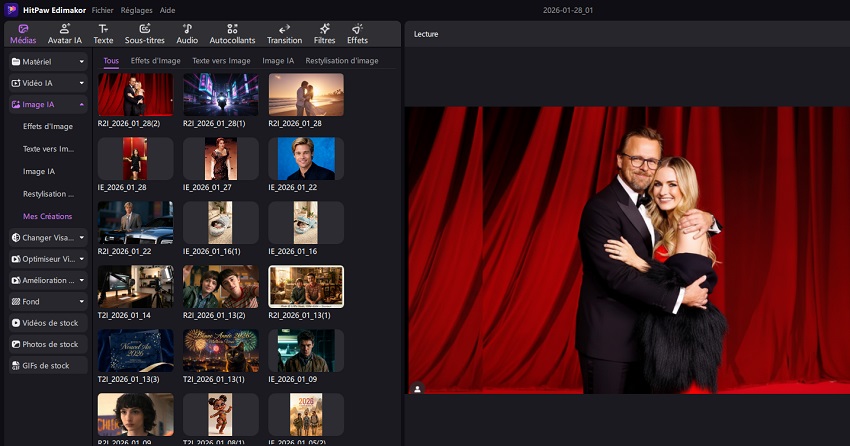The height and width of the screenshot is (446, 850).
Task: Click the preview image of the couple
Action: [x=629, y=250]
